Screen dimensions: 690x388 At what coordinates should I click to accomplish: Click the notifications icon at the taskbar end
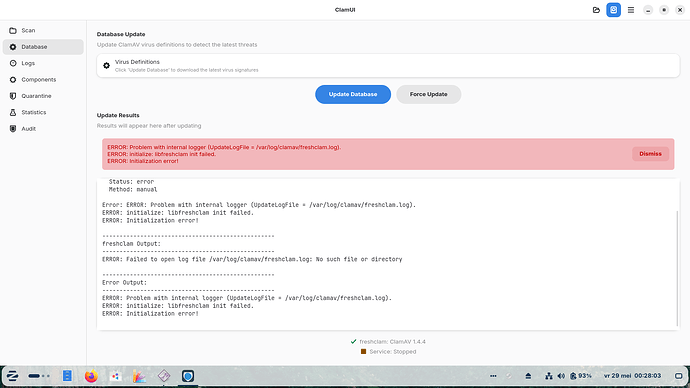coord(679,376)
